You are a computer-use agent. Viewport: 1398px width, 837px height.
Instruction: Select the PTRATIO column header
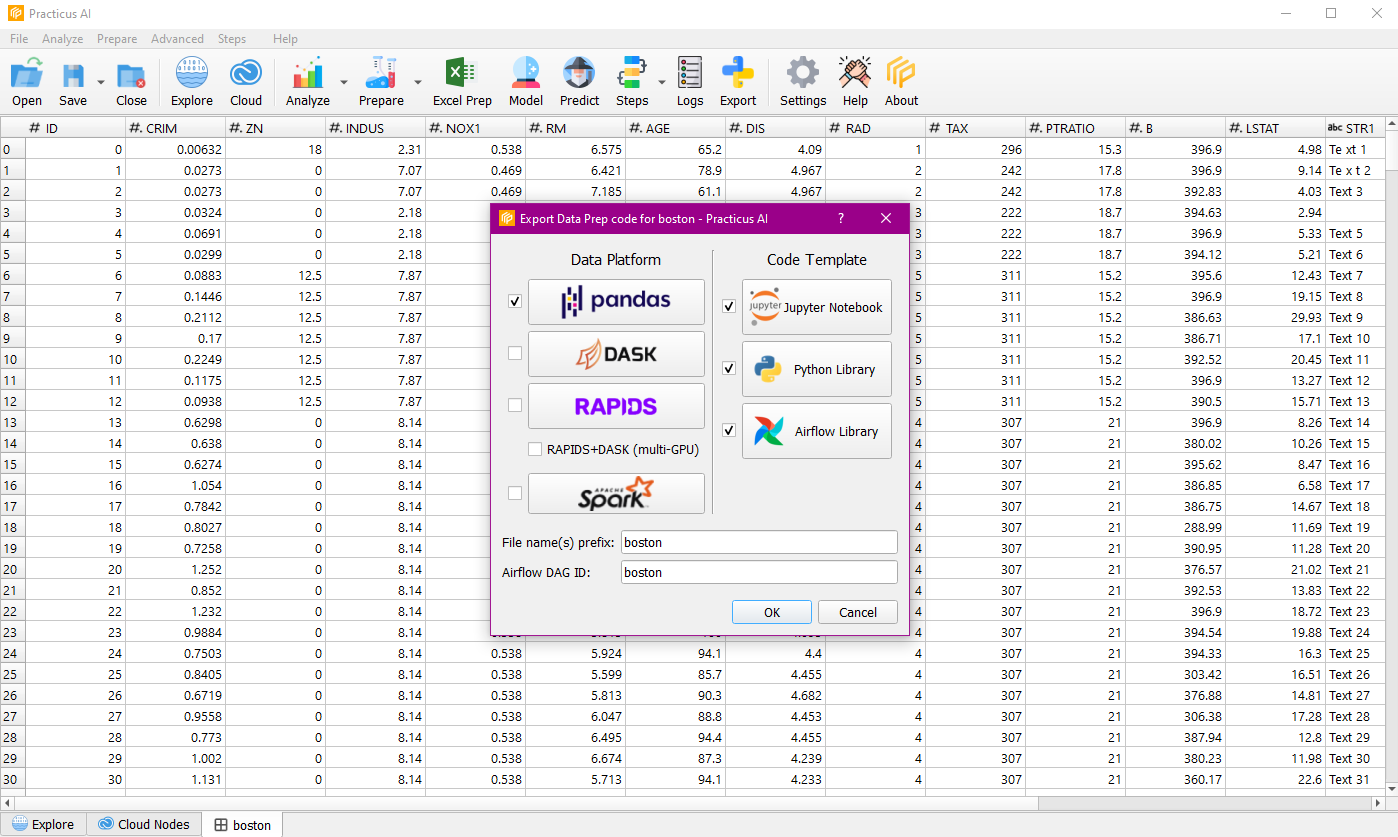click(1075, 128)
